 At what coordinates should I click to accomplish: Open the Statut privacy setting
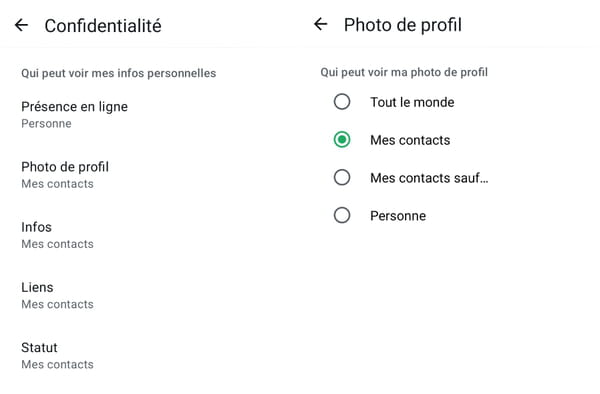[x=150, y=355]
